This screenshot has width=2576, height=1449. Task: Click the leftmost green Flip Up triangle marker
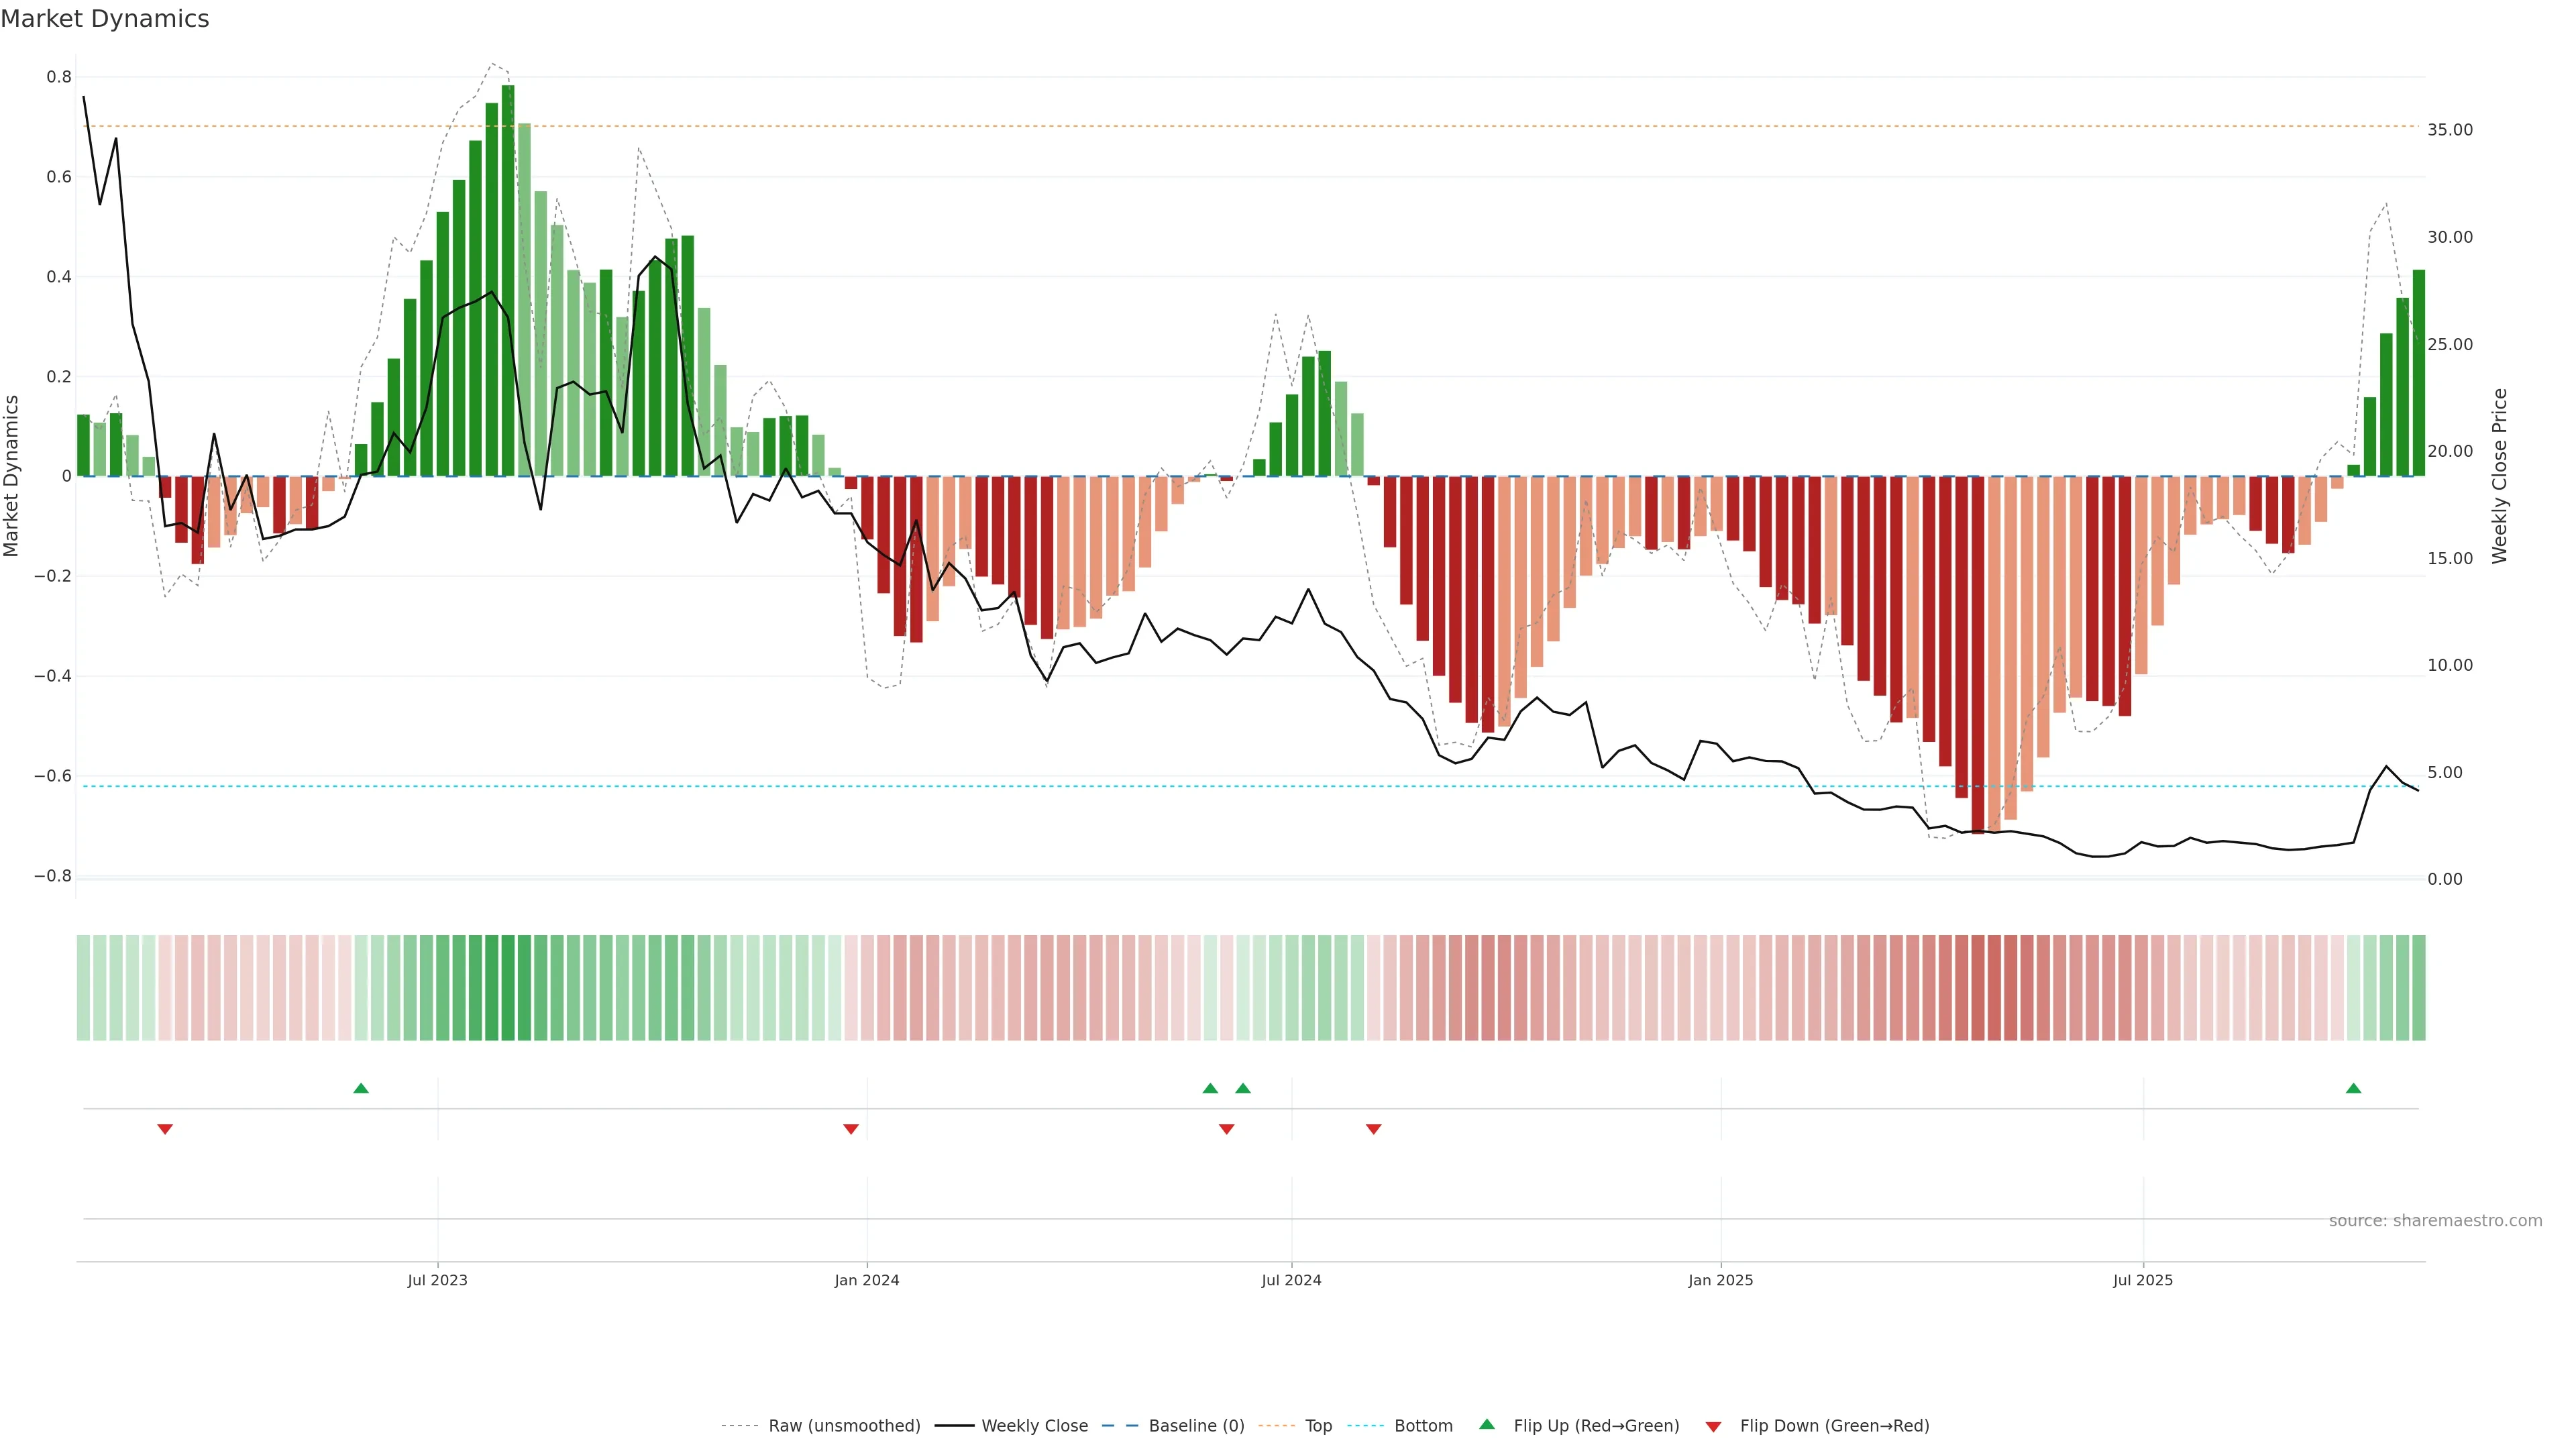click(361, 1088)
